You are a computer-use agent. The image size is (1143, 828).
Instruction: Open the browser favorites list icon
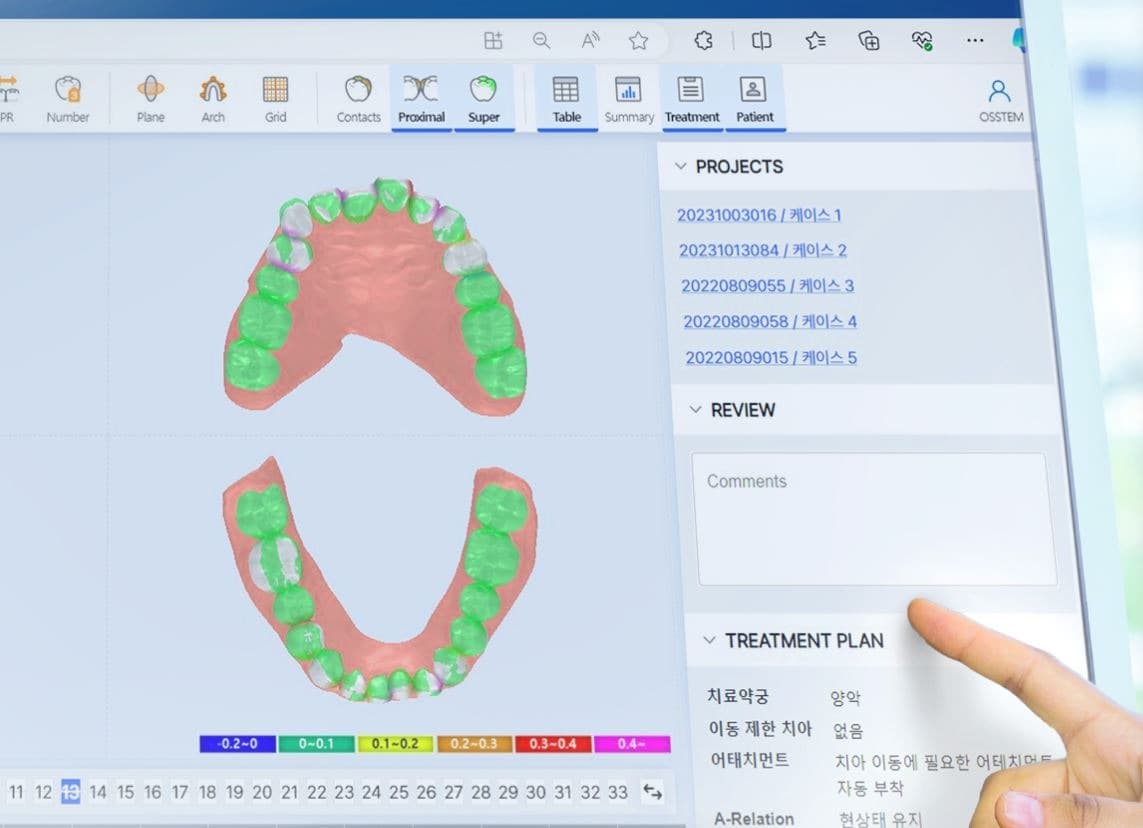[x=816, y=41]
